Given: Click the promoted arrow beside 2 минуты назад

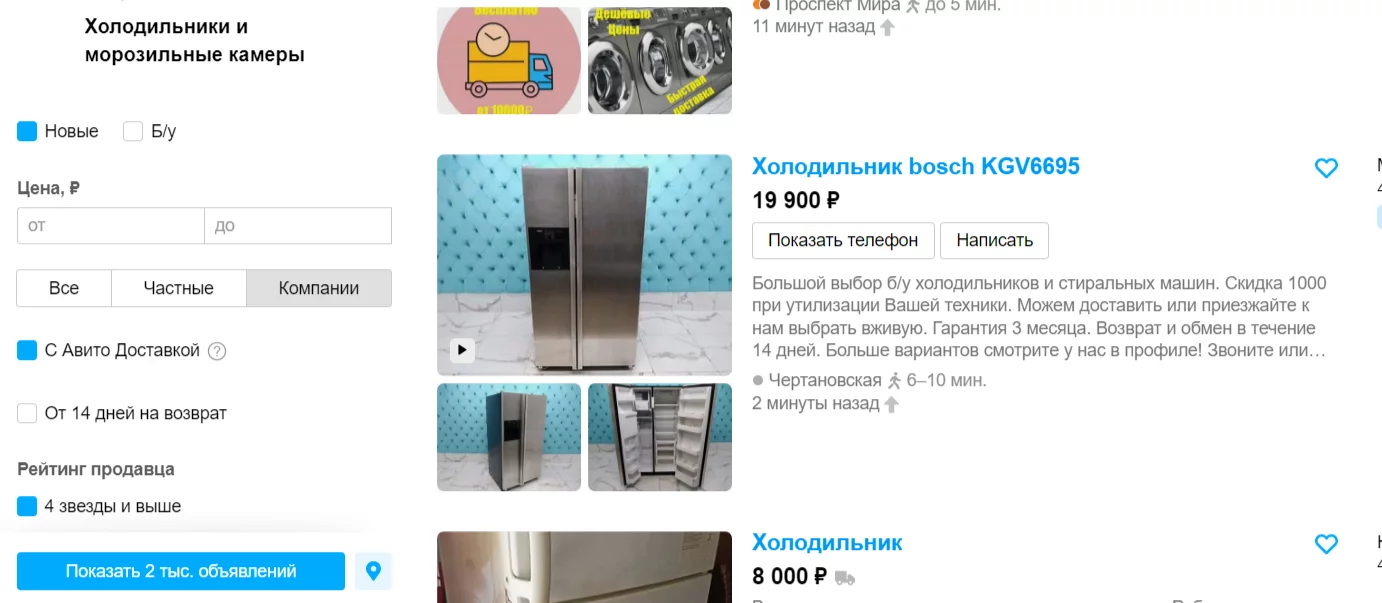Looking at the screenshot, I should pos(891,404).
